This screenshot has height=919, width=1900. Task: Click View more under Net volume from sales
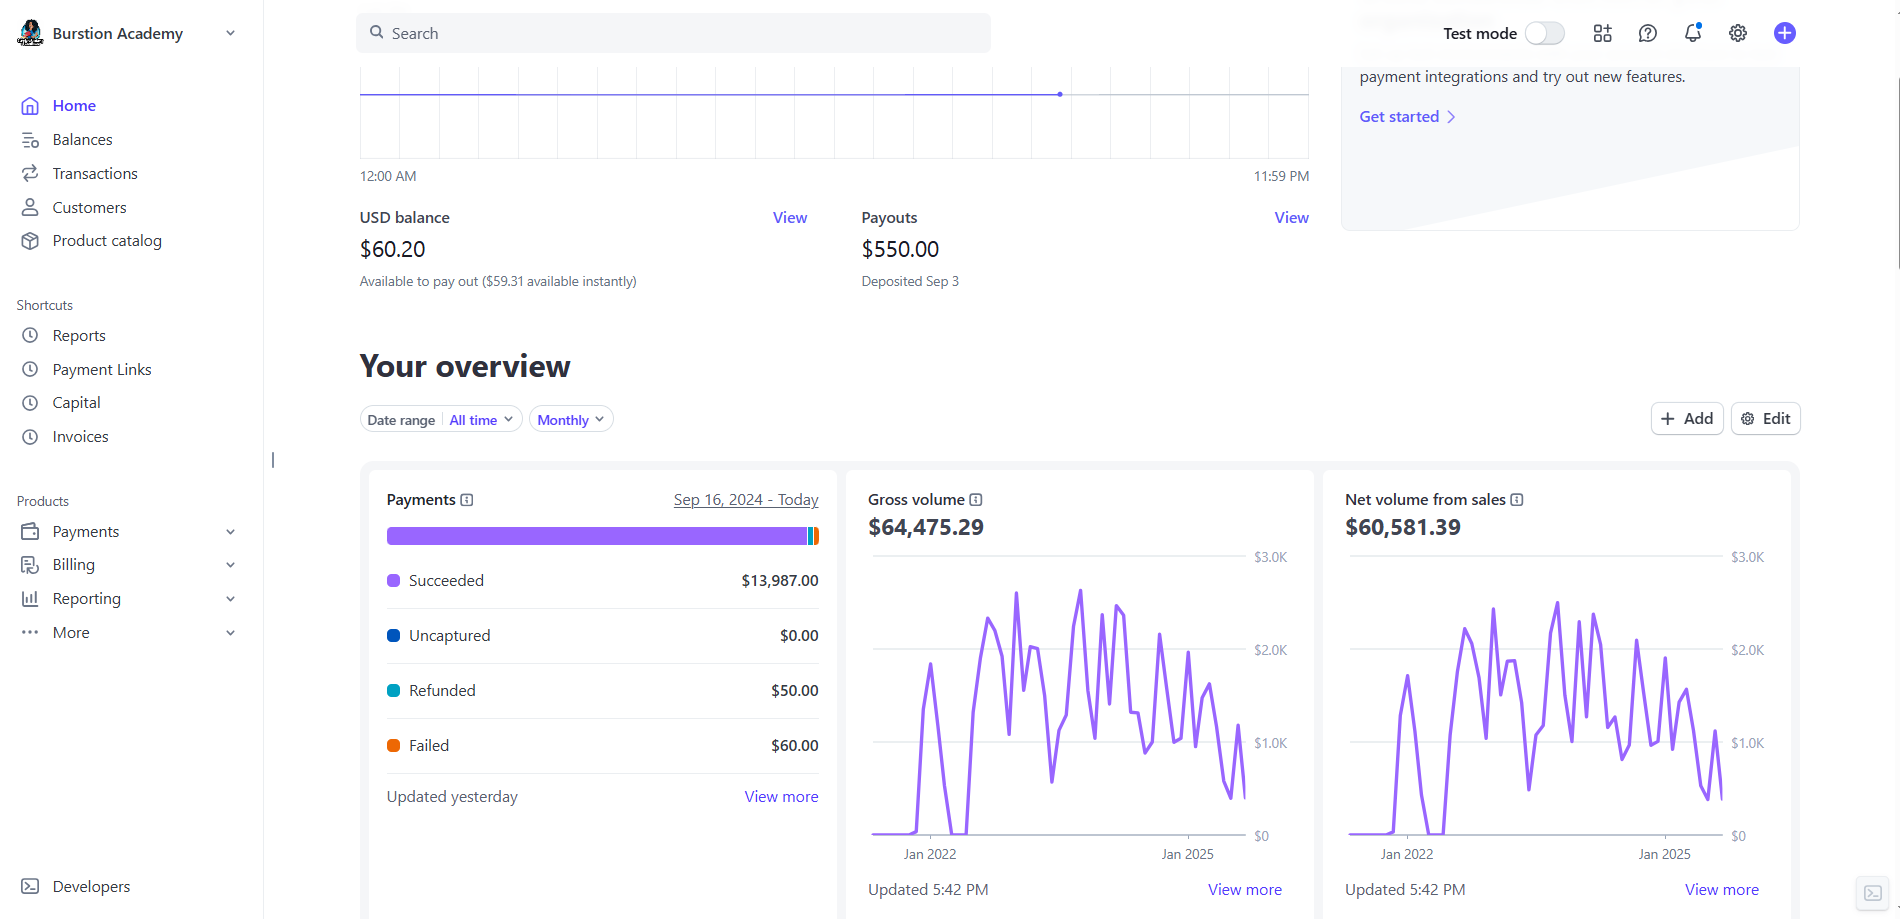click(x=1722, y=890)
